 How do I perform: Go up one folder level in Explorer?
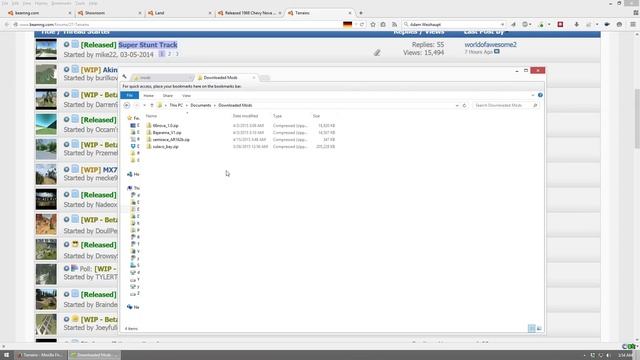pyautogui.click(x=152, y=105)
